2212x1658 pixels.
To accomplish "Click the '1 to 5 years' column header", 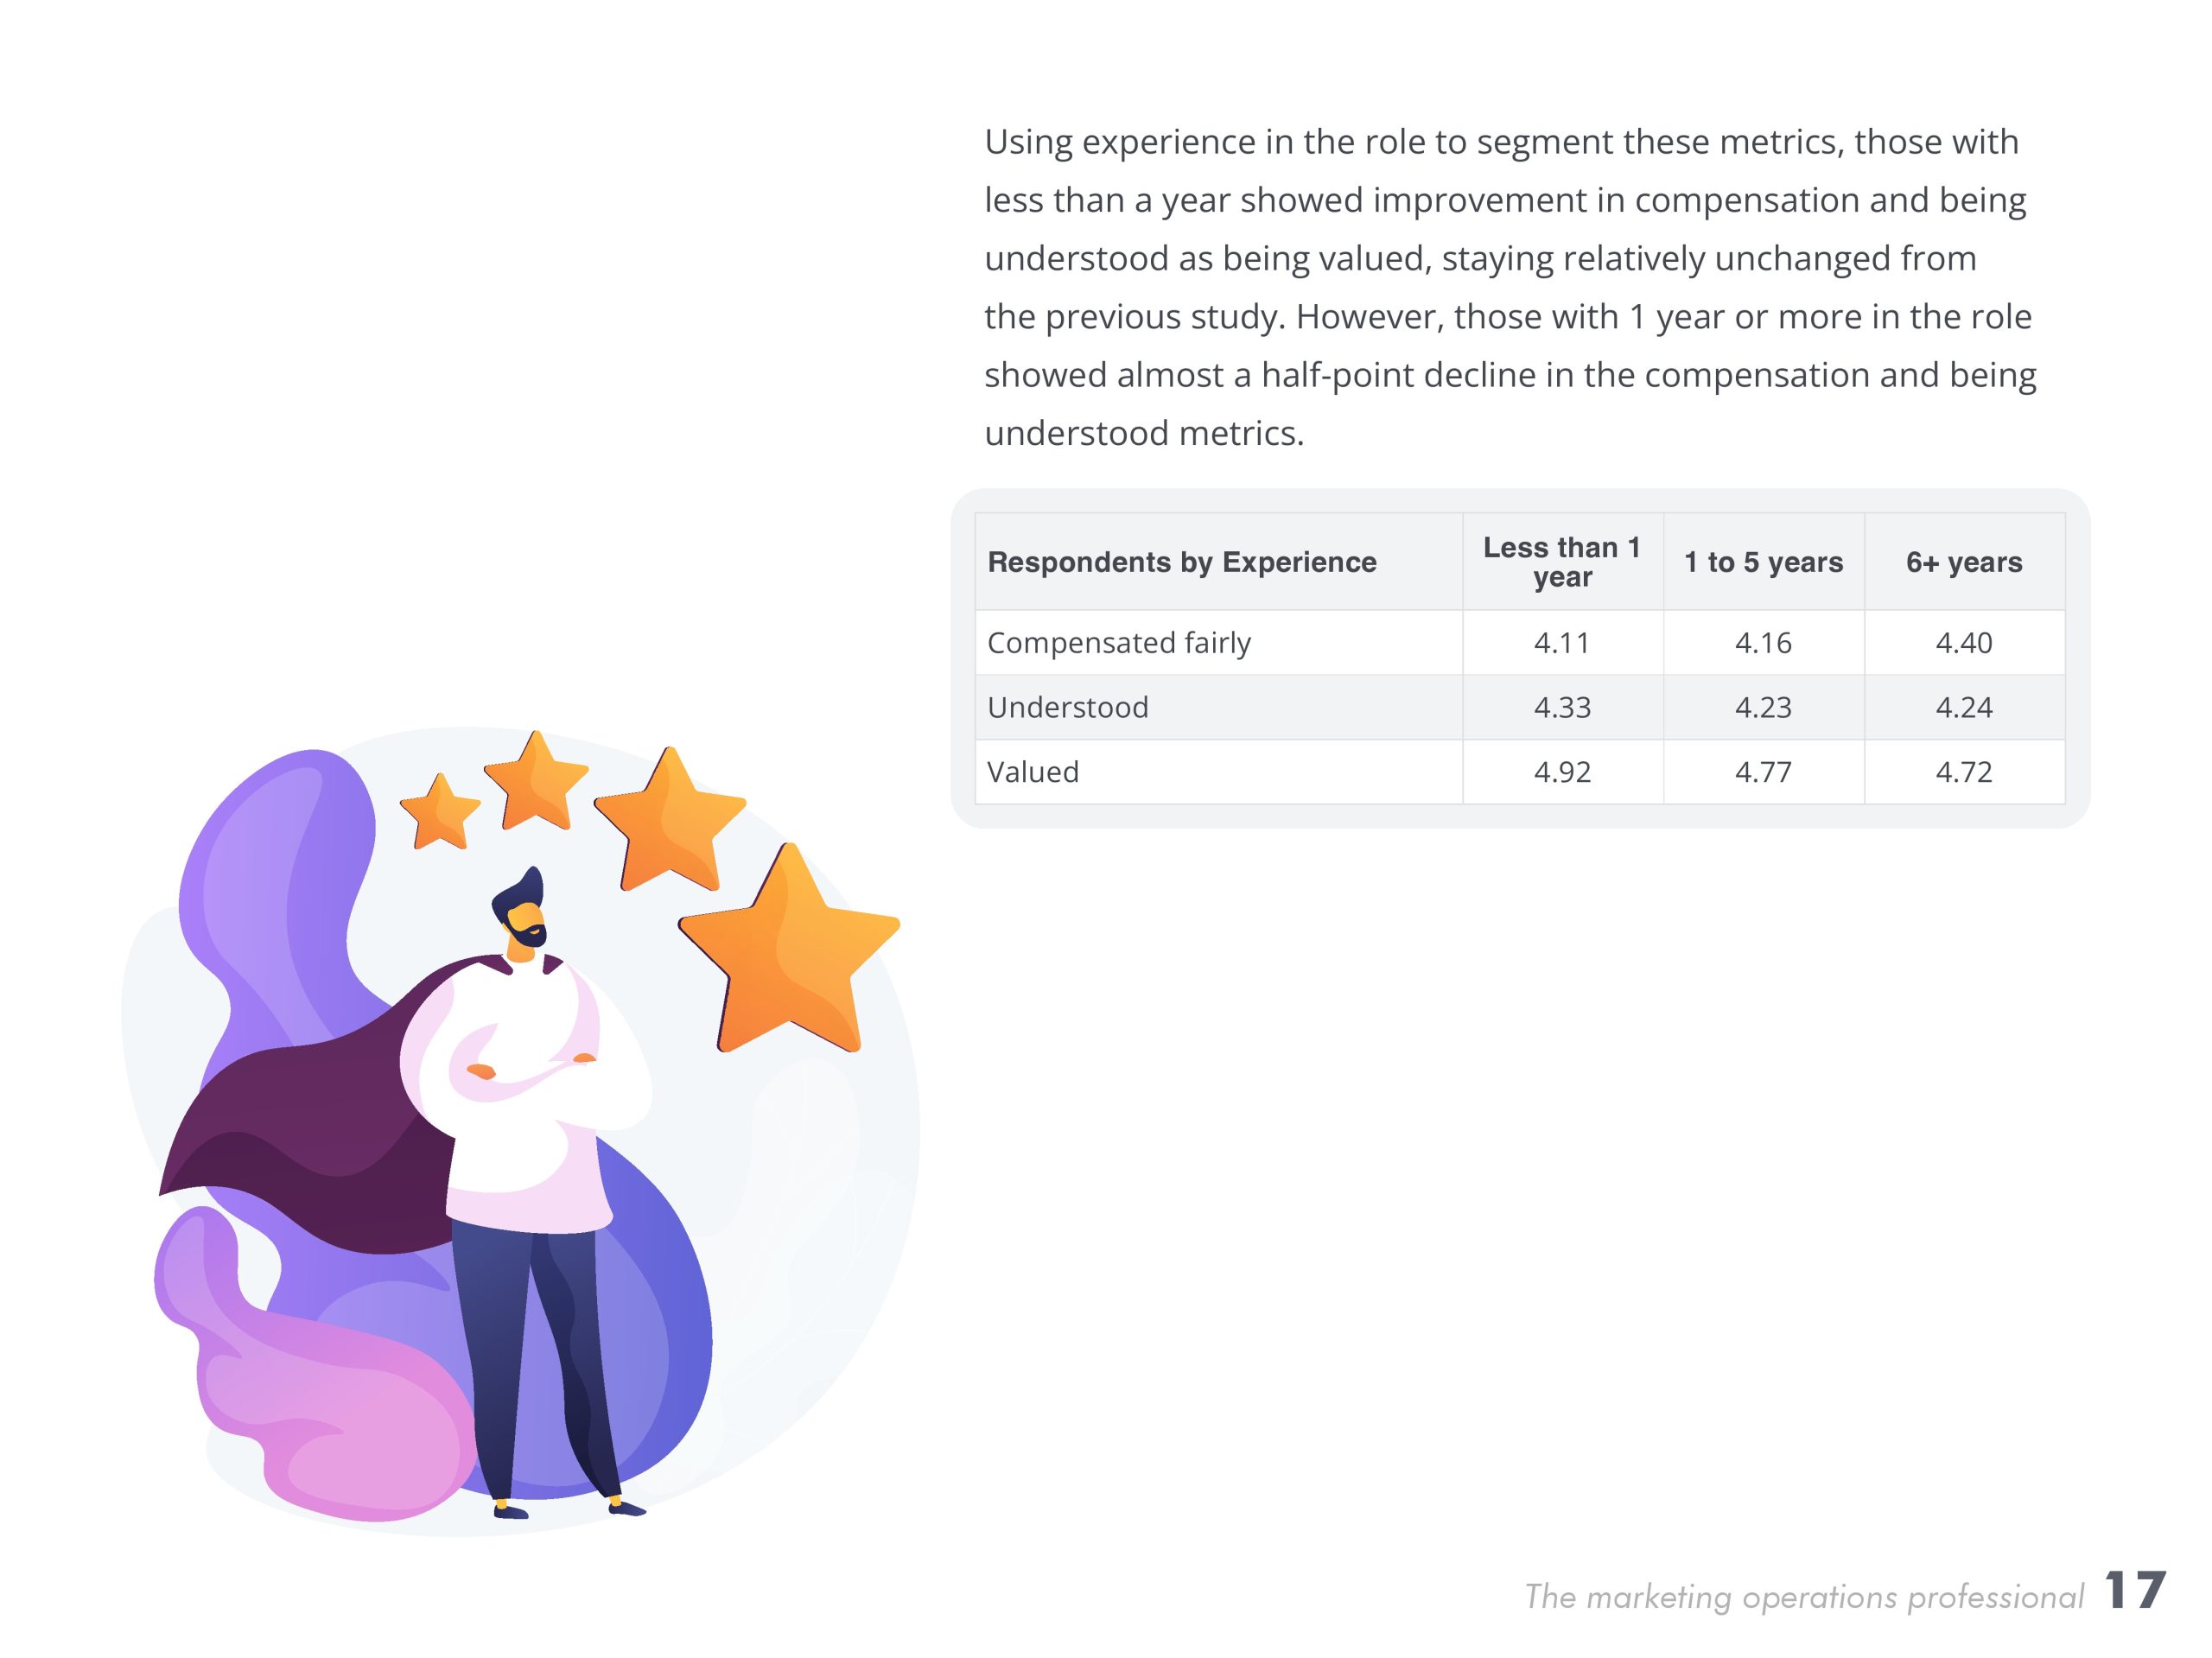I will pyautogui.click(x=1763, y=562).
